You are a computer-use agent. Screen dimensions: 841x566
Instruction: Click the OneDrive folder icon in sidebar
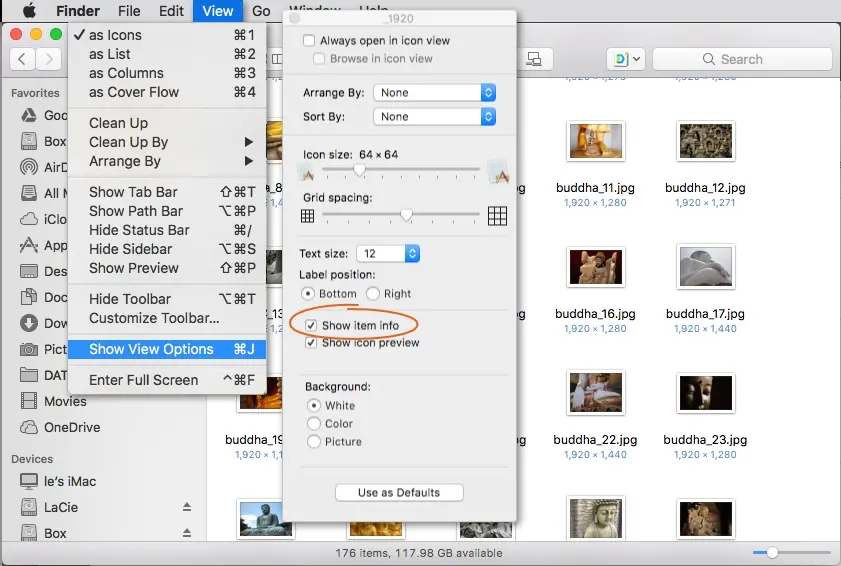click(x=28, y=427)
